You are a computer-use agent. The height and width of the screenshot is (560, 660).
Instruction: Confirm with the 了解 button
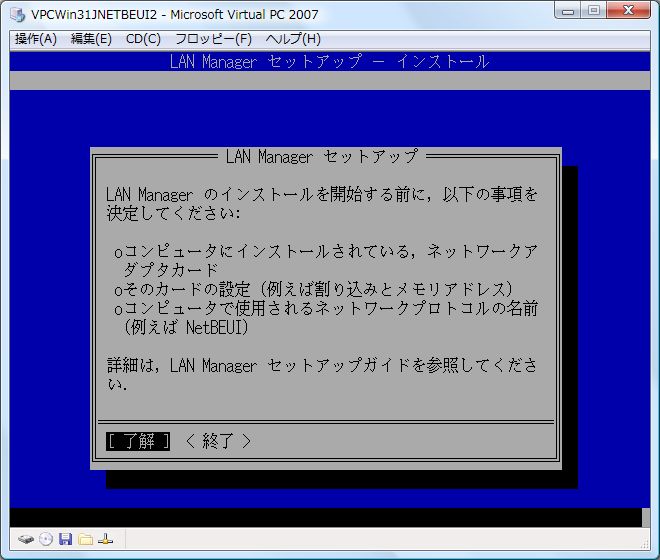click(x=138, y=441)
